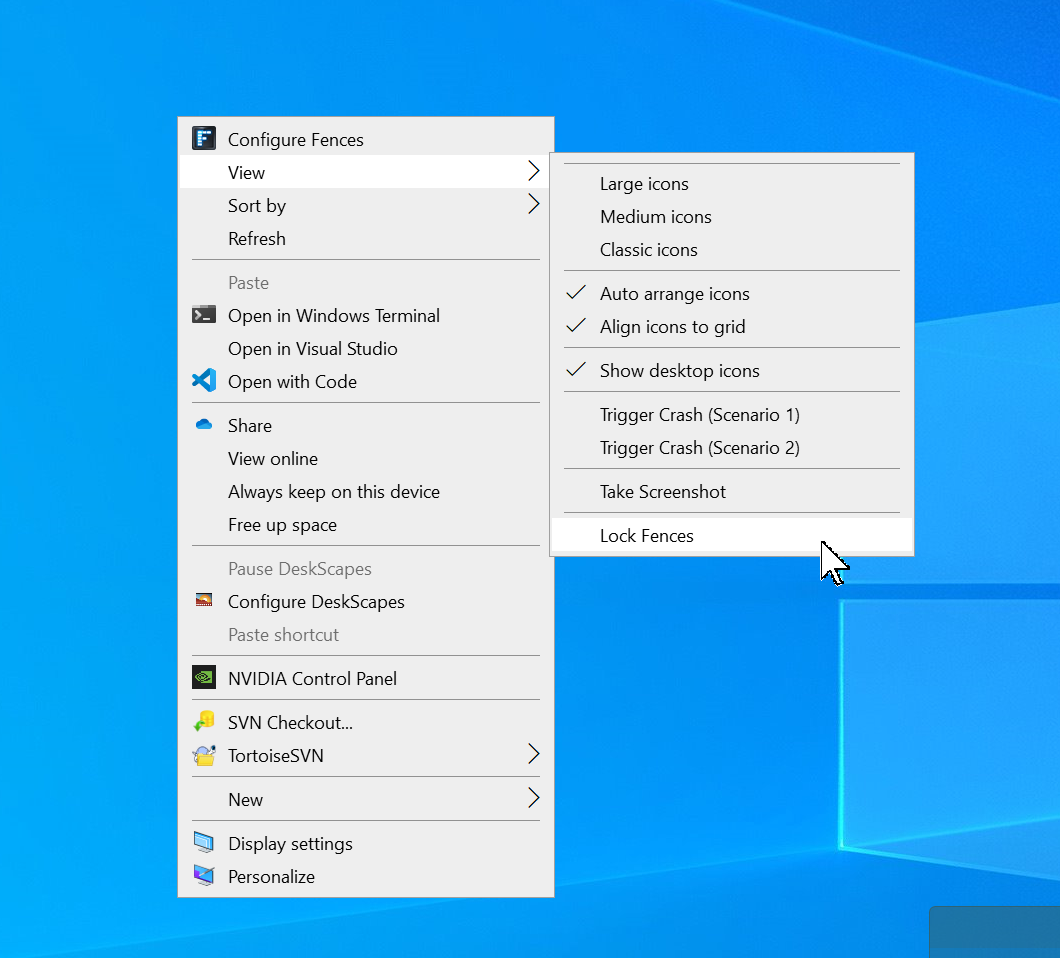This screenshot has height=958, width=1060.
Task: Click the DeskScapes icon
Action: [x=203, y=600]
